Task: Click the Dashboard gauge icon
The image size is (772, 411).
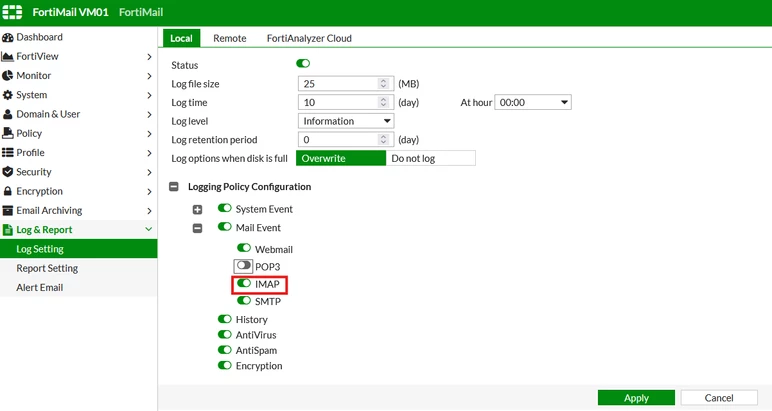Action: 7,37
